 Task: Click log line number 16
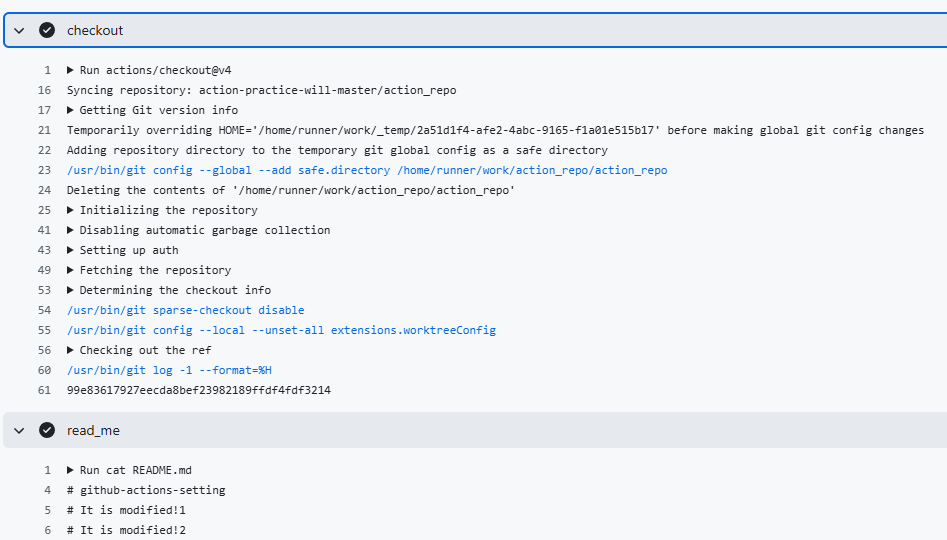coord(44,90)
